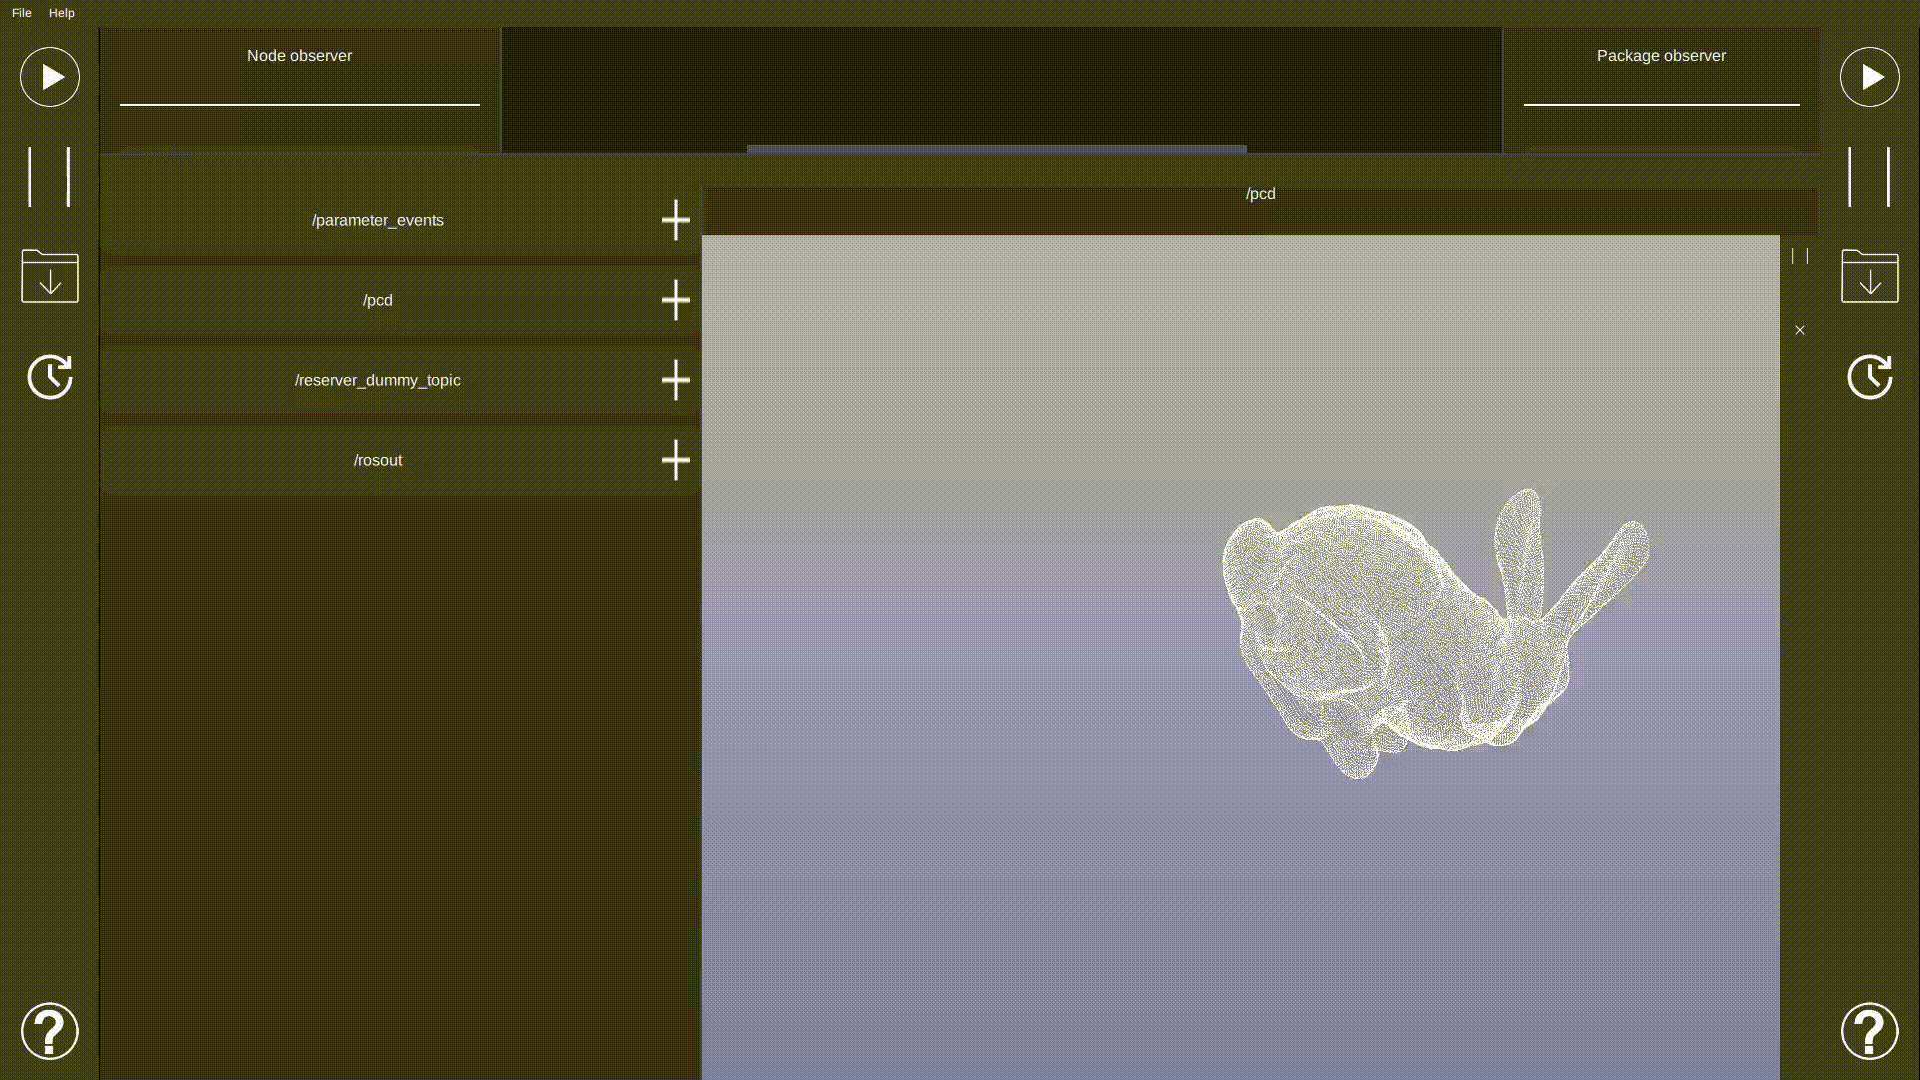Expand the /rosout topic with plus
The width and height of the screenshot is (1920, 1080).
676,460
